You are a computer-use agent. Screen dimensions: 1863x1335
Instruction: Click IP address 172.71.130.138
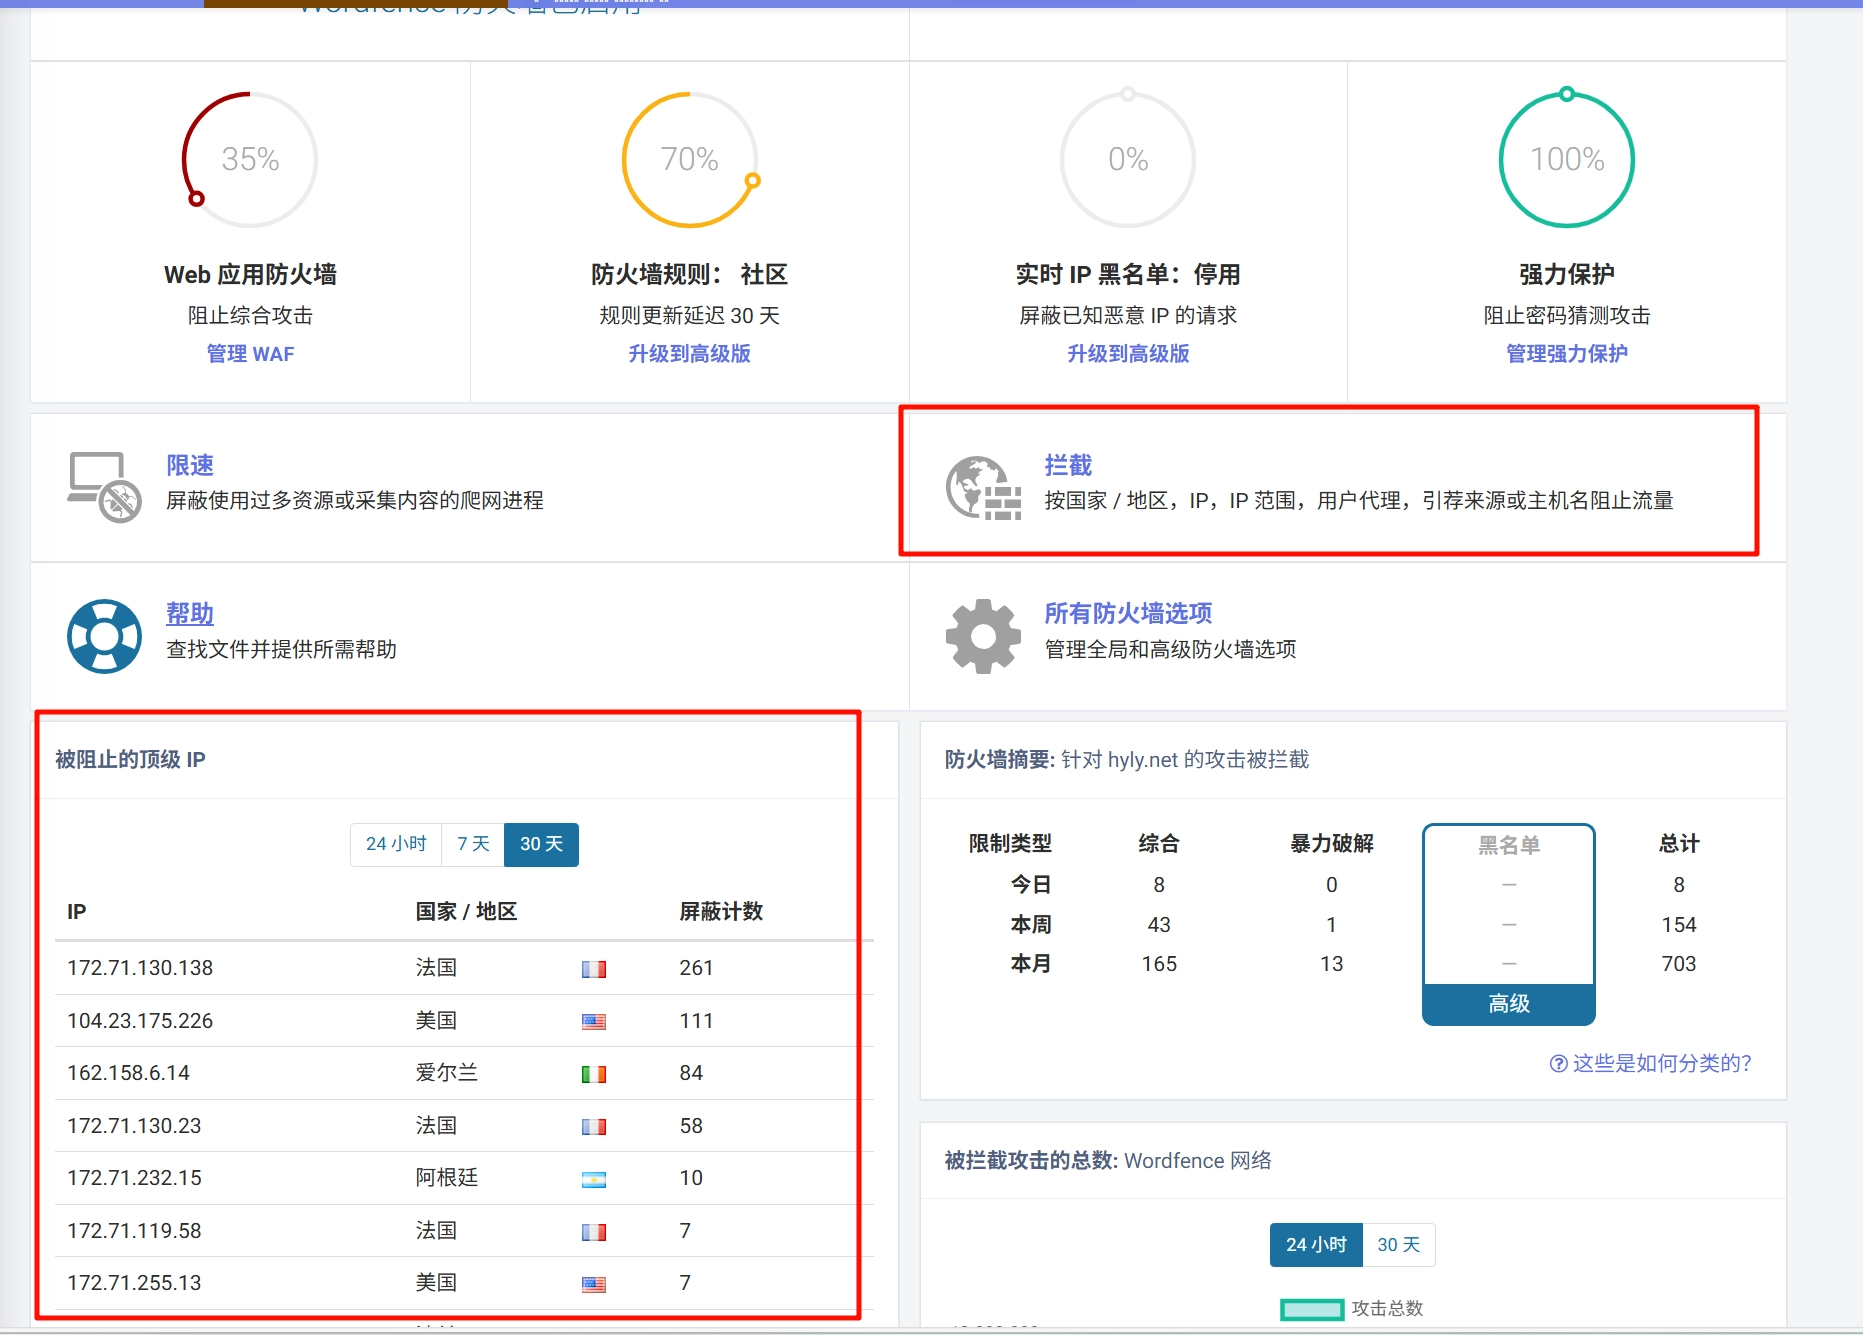(x=140, y=968)
